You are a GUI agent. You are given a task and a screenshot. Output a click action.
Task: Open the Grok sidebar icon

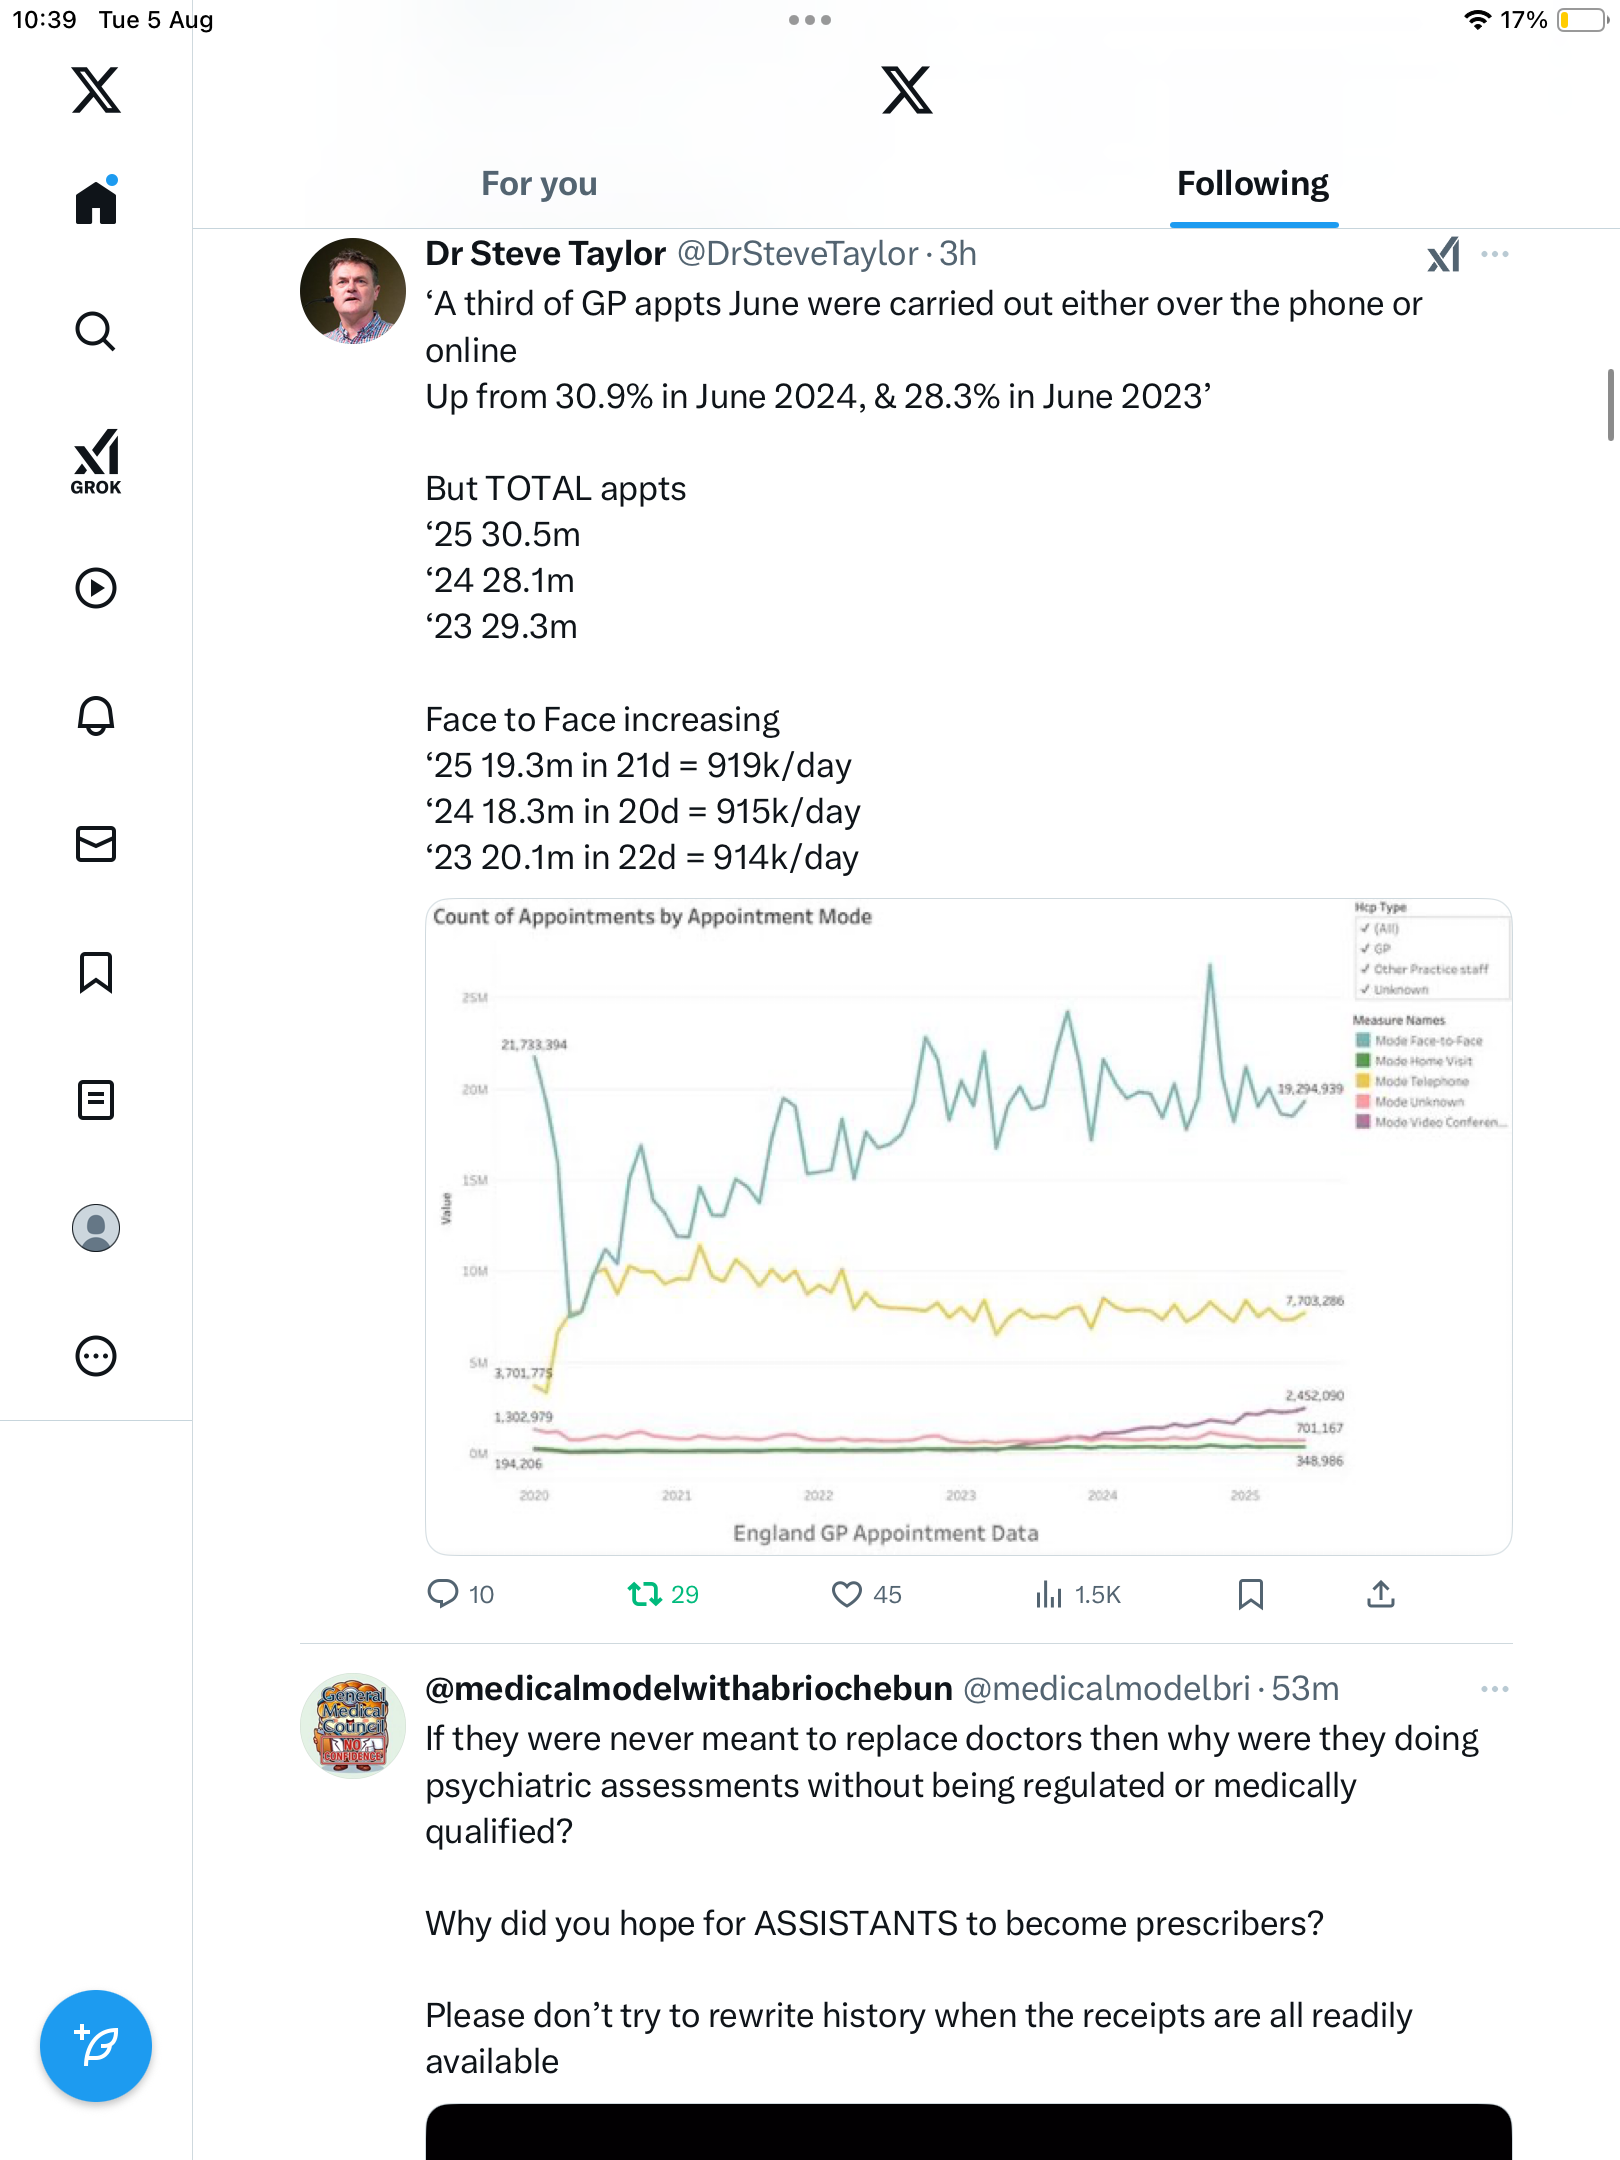(x=96, y=461)
